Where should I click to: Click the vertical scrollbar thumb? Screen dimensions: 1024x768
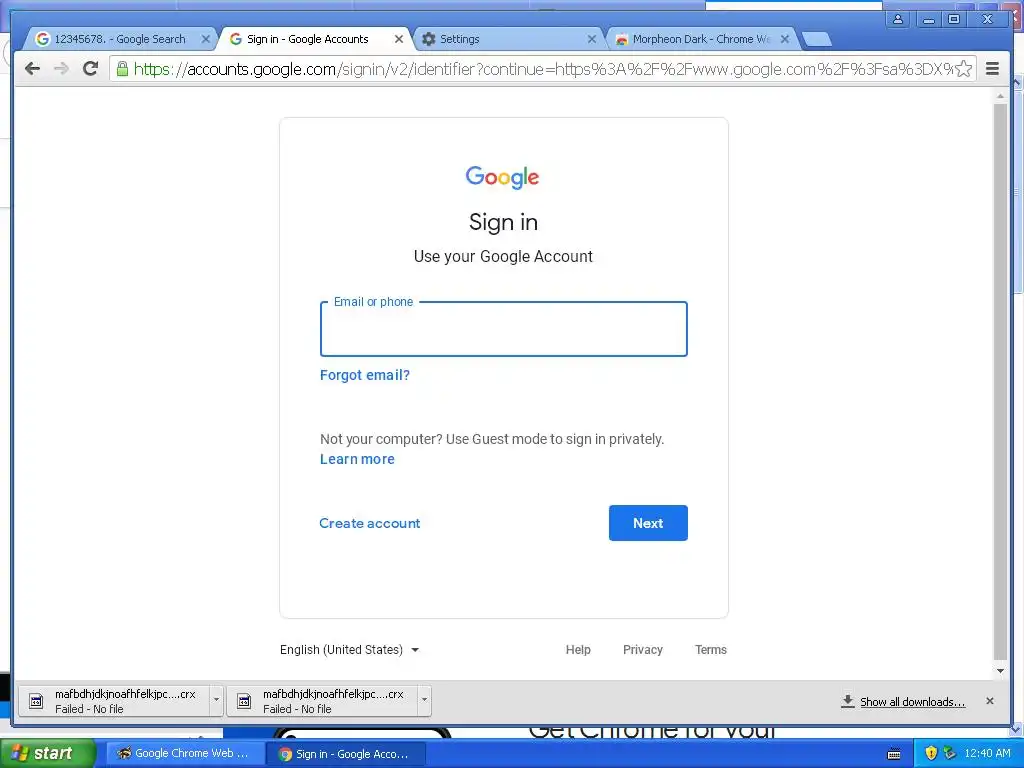1000,382
